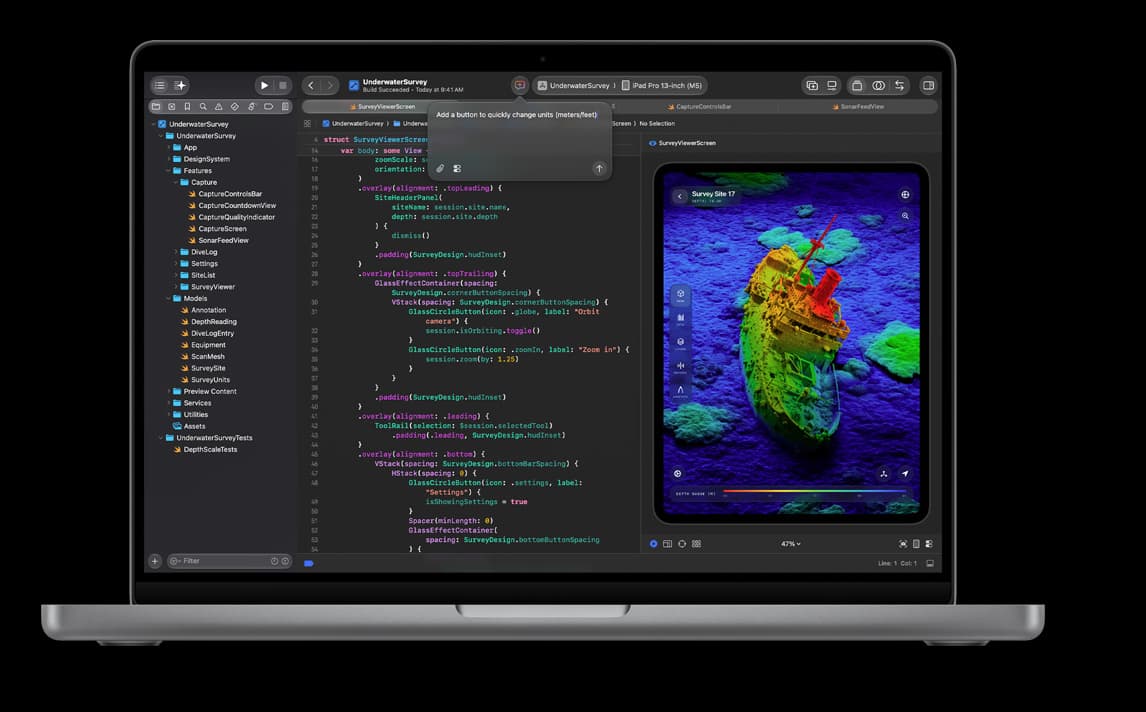Expand the DesignSystem folder
The width and height of the screenshot is (1146, 712).
(169, 159)
